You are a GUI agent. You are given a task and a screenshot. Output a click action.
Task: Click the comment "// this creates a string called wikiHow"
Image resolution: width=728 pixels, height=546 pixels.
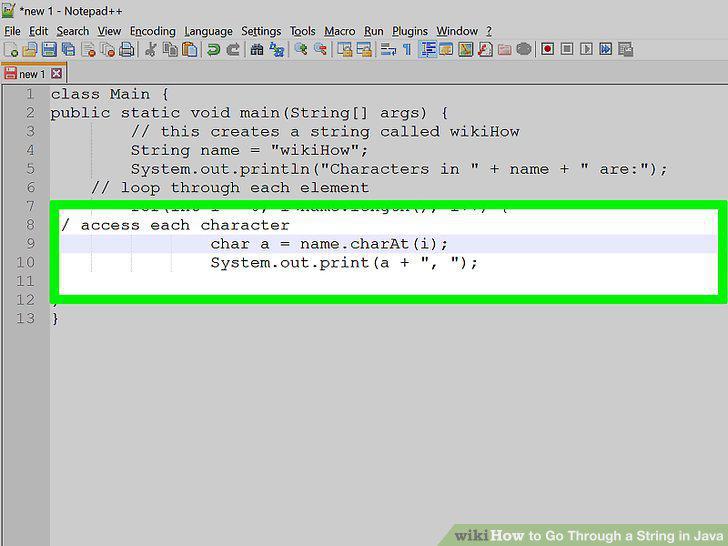(x=325, y=131)
